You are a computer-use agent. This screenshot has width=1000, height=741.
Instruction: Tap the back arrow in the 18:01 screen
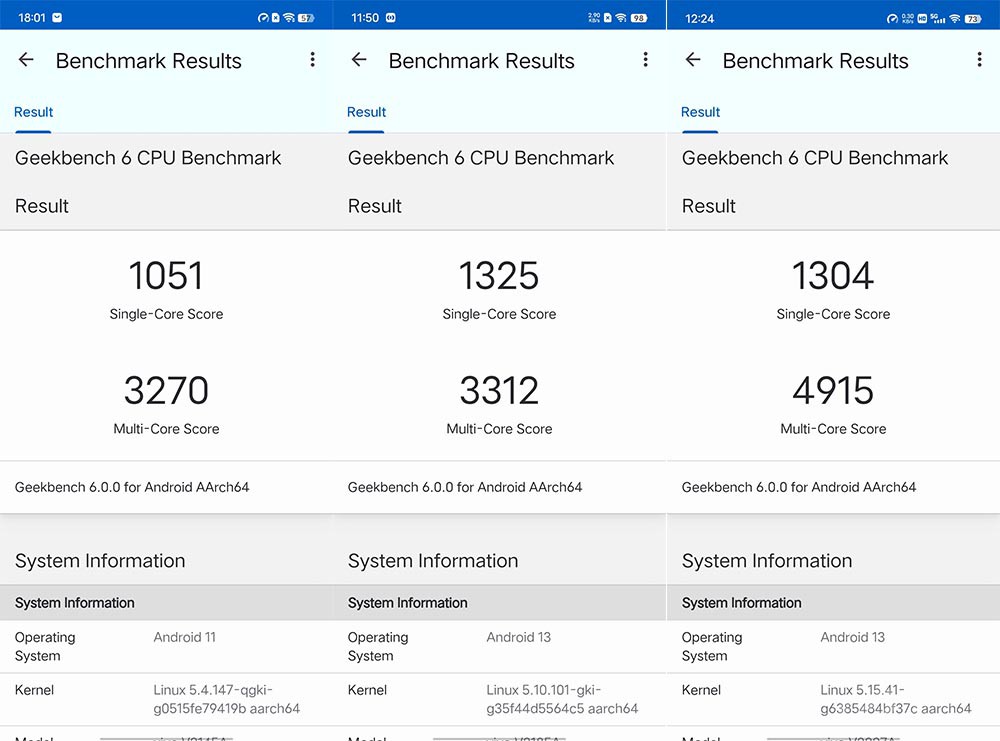[26, 60]
